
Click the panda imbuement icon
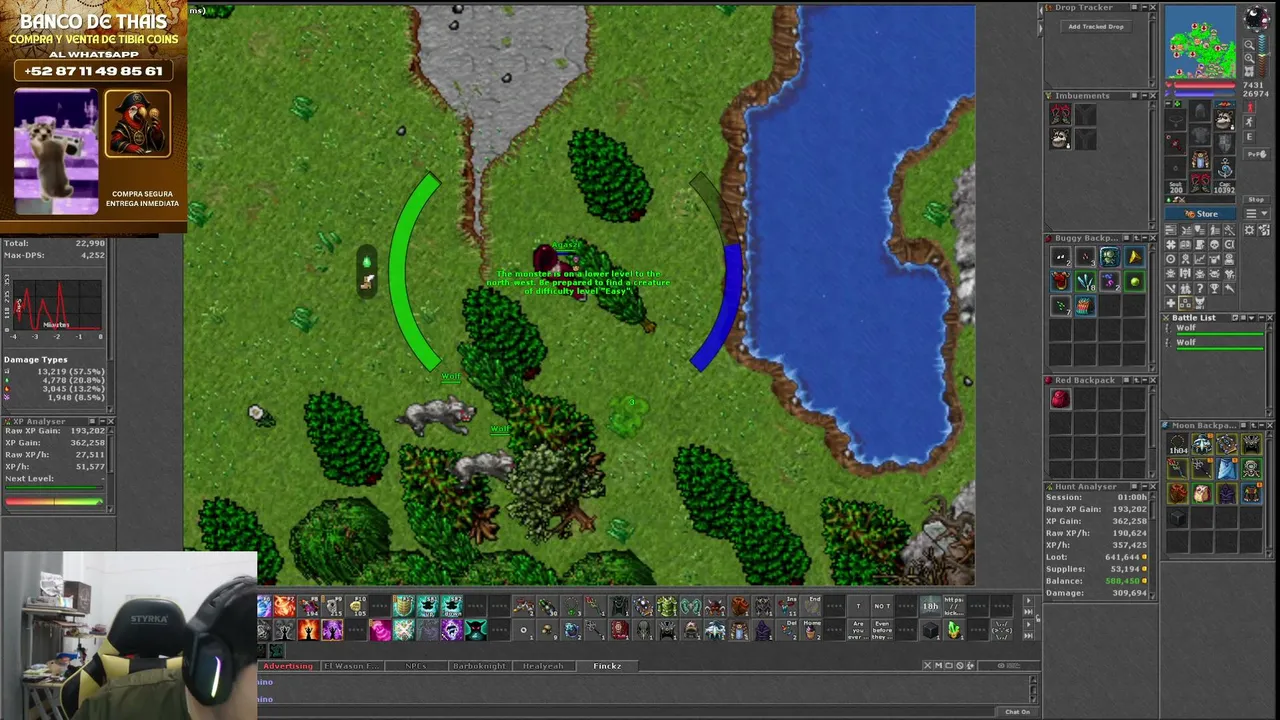point(1060,139)
